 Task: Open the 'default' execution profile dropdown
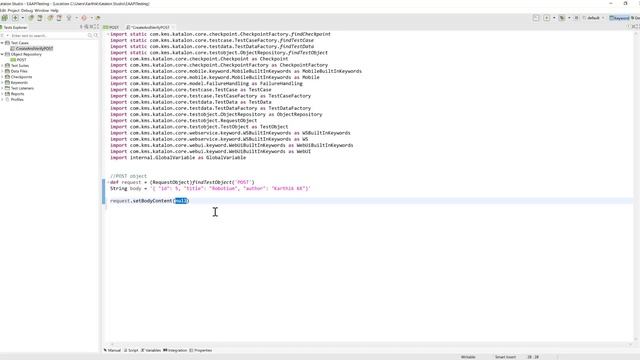click(x=593, y=18)
